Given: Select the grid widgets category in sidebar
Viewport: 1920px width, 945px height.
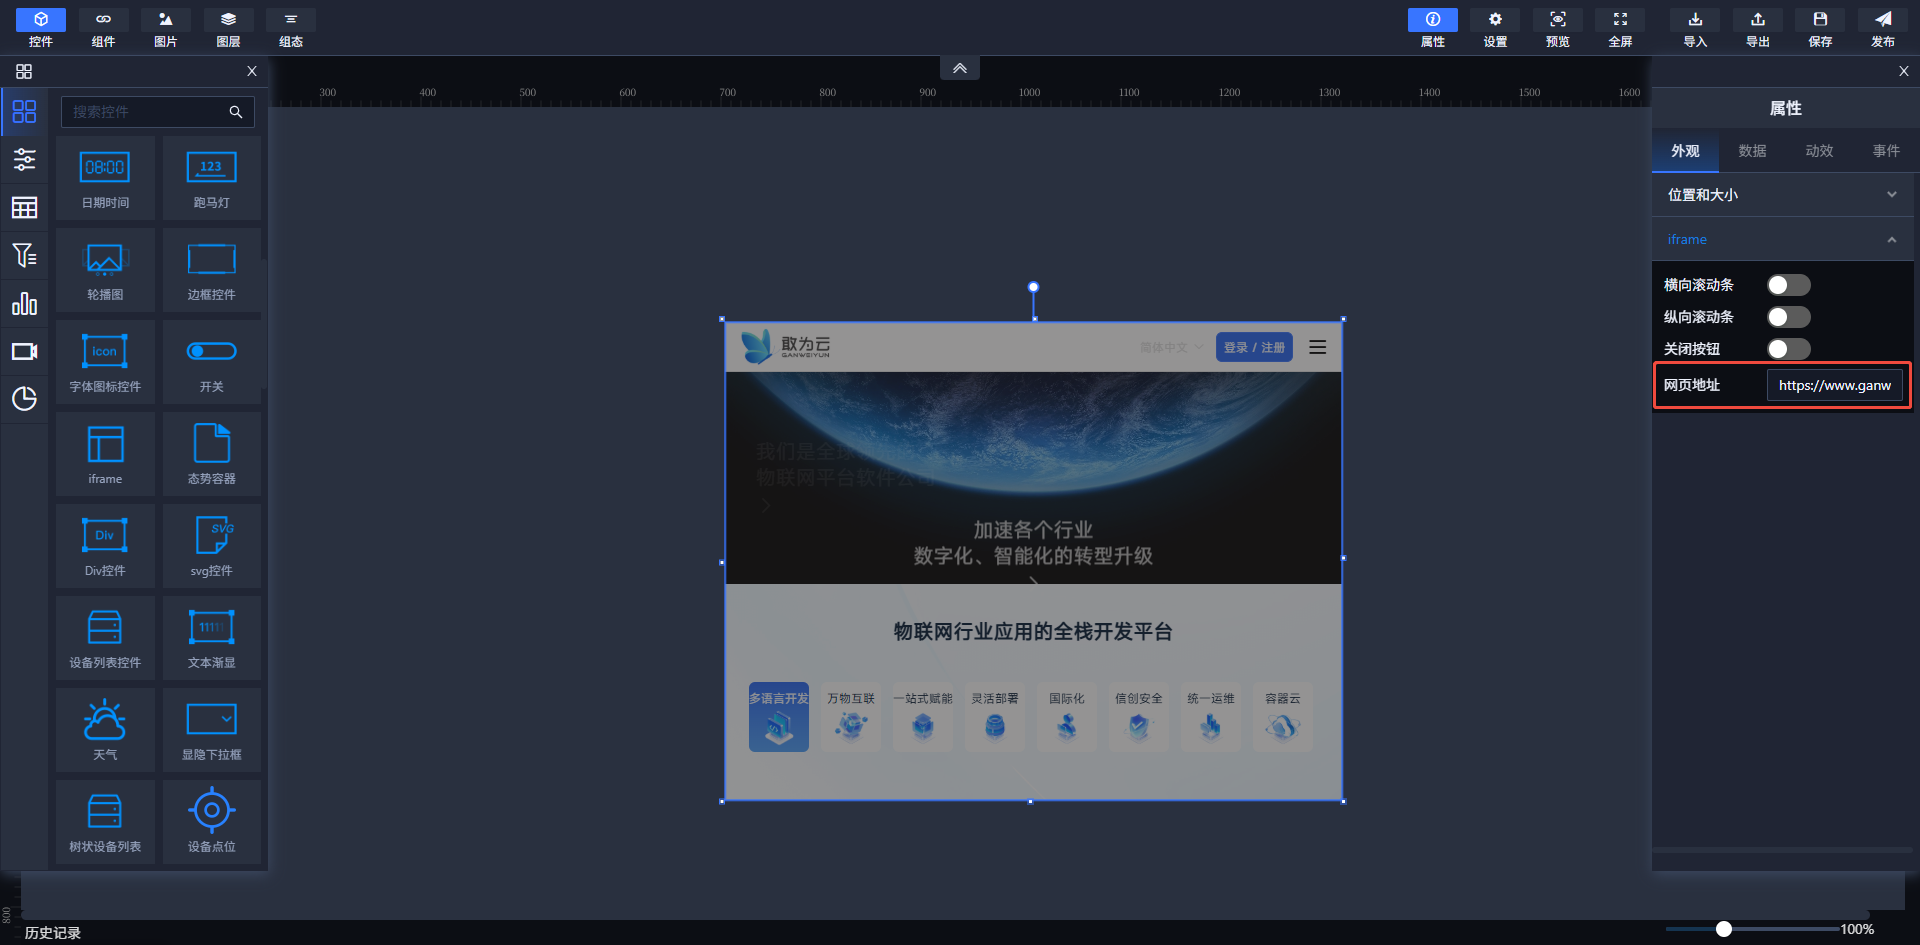Looking at the screenshot, I should point(24,111).
